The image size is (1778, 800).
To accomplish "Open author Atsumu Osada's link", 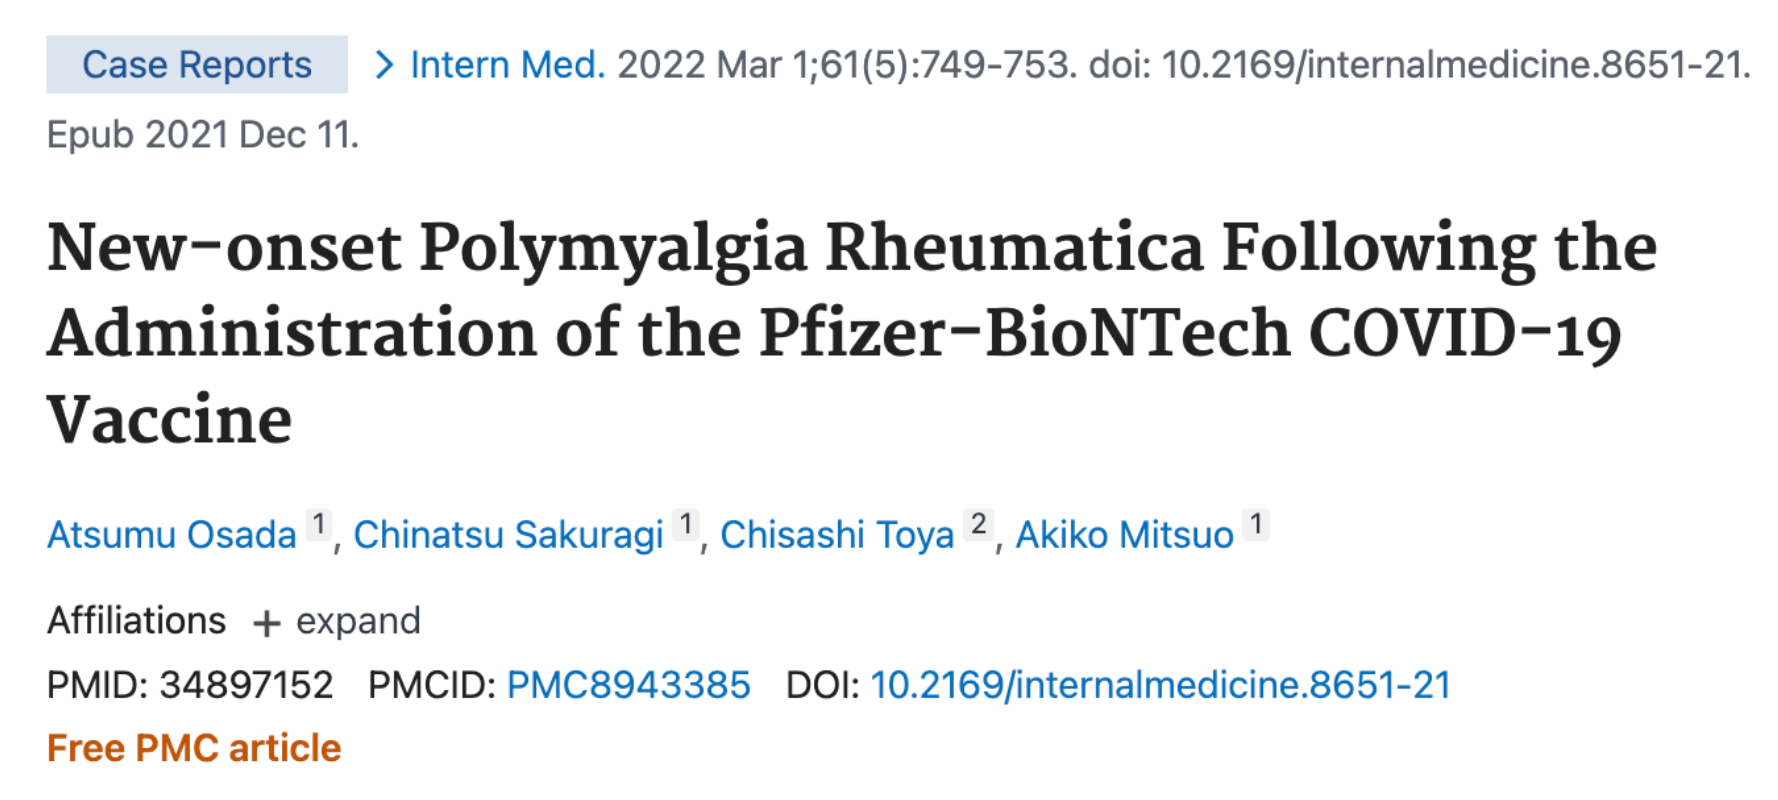I will (172, 535).
